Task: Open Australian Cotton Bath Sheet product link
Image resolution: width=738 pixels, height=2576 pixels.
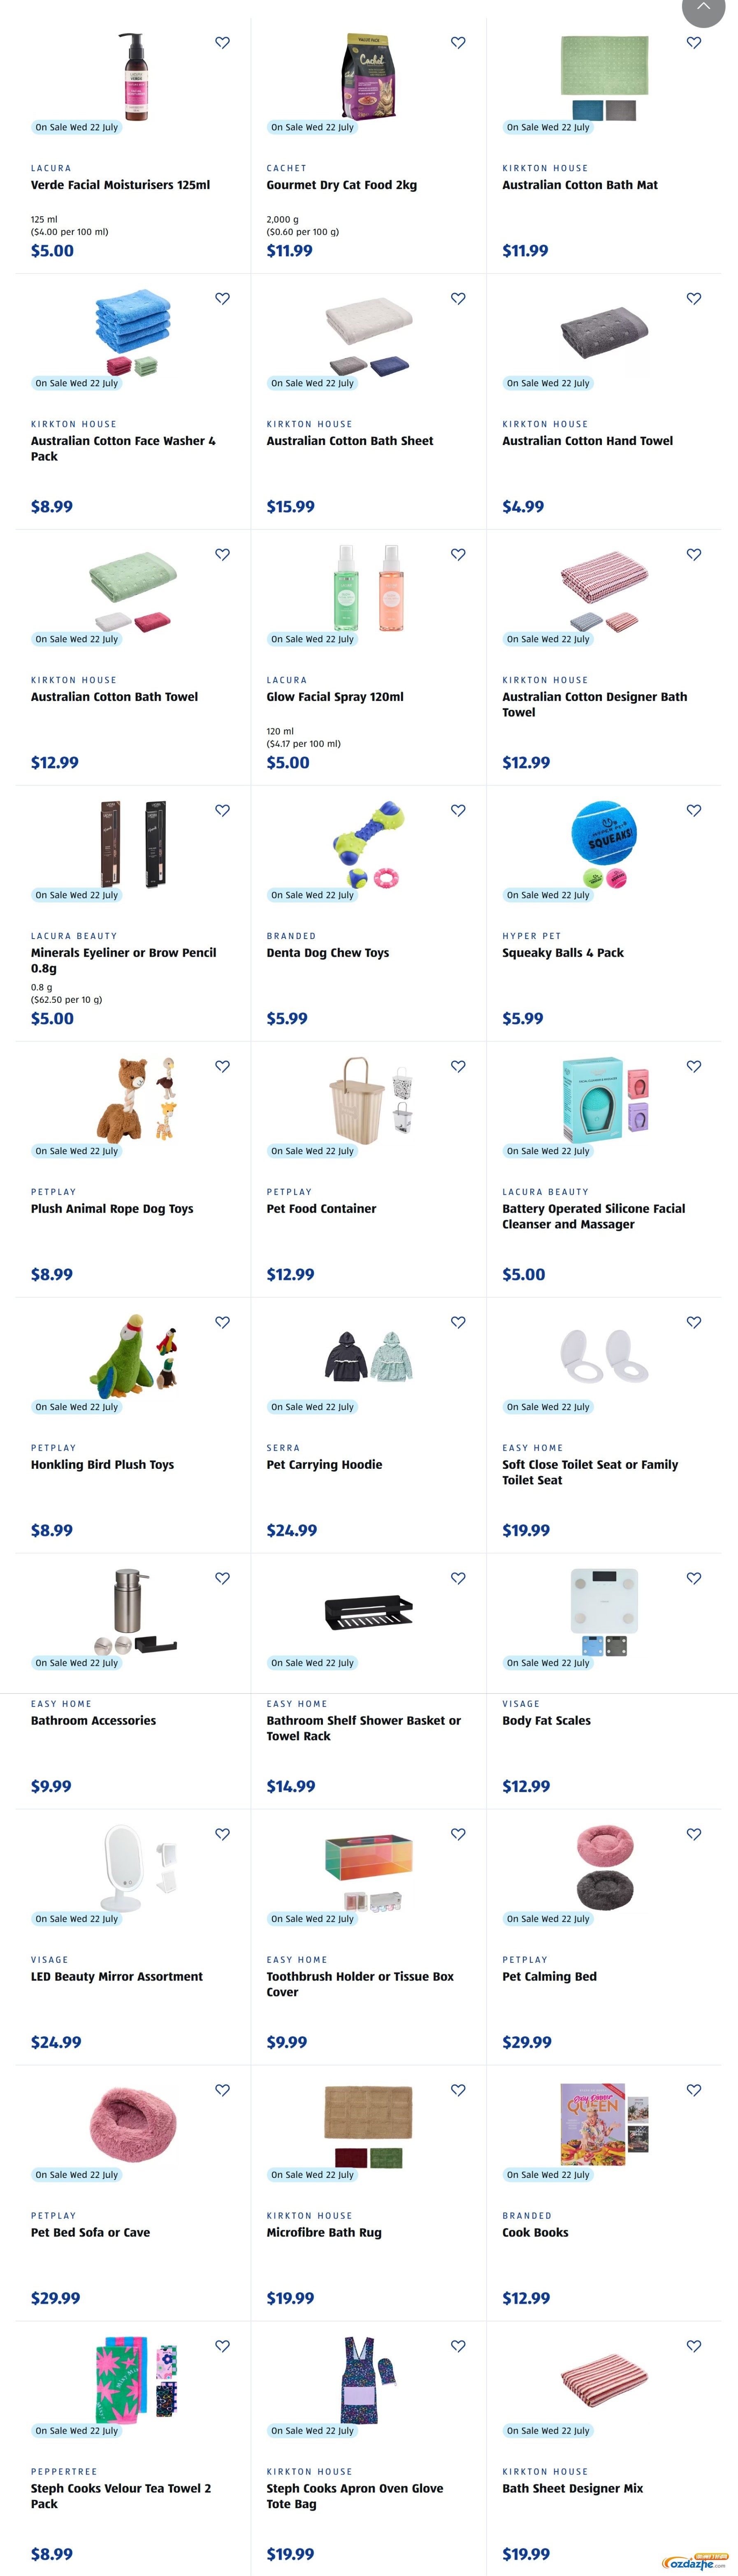Action: [x=350, y=441]
